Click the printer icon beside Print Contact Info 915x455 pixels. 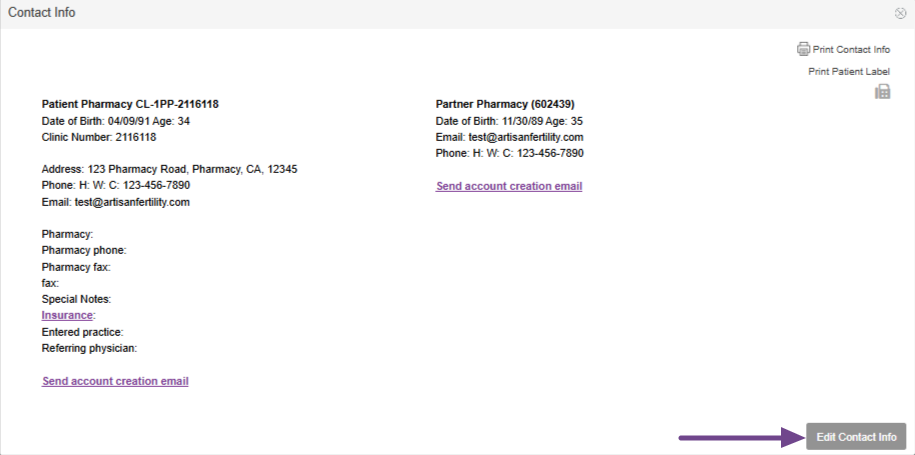tap(803, 49)
